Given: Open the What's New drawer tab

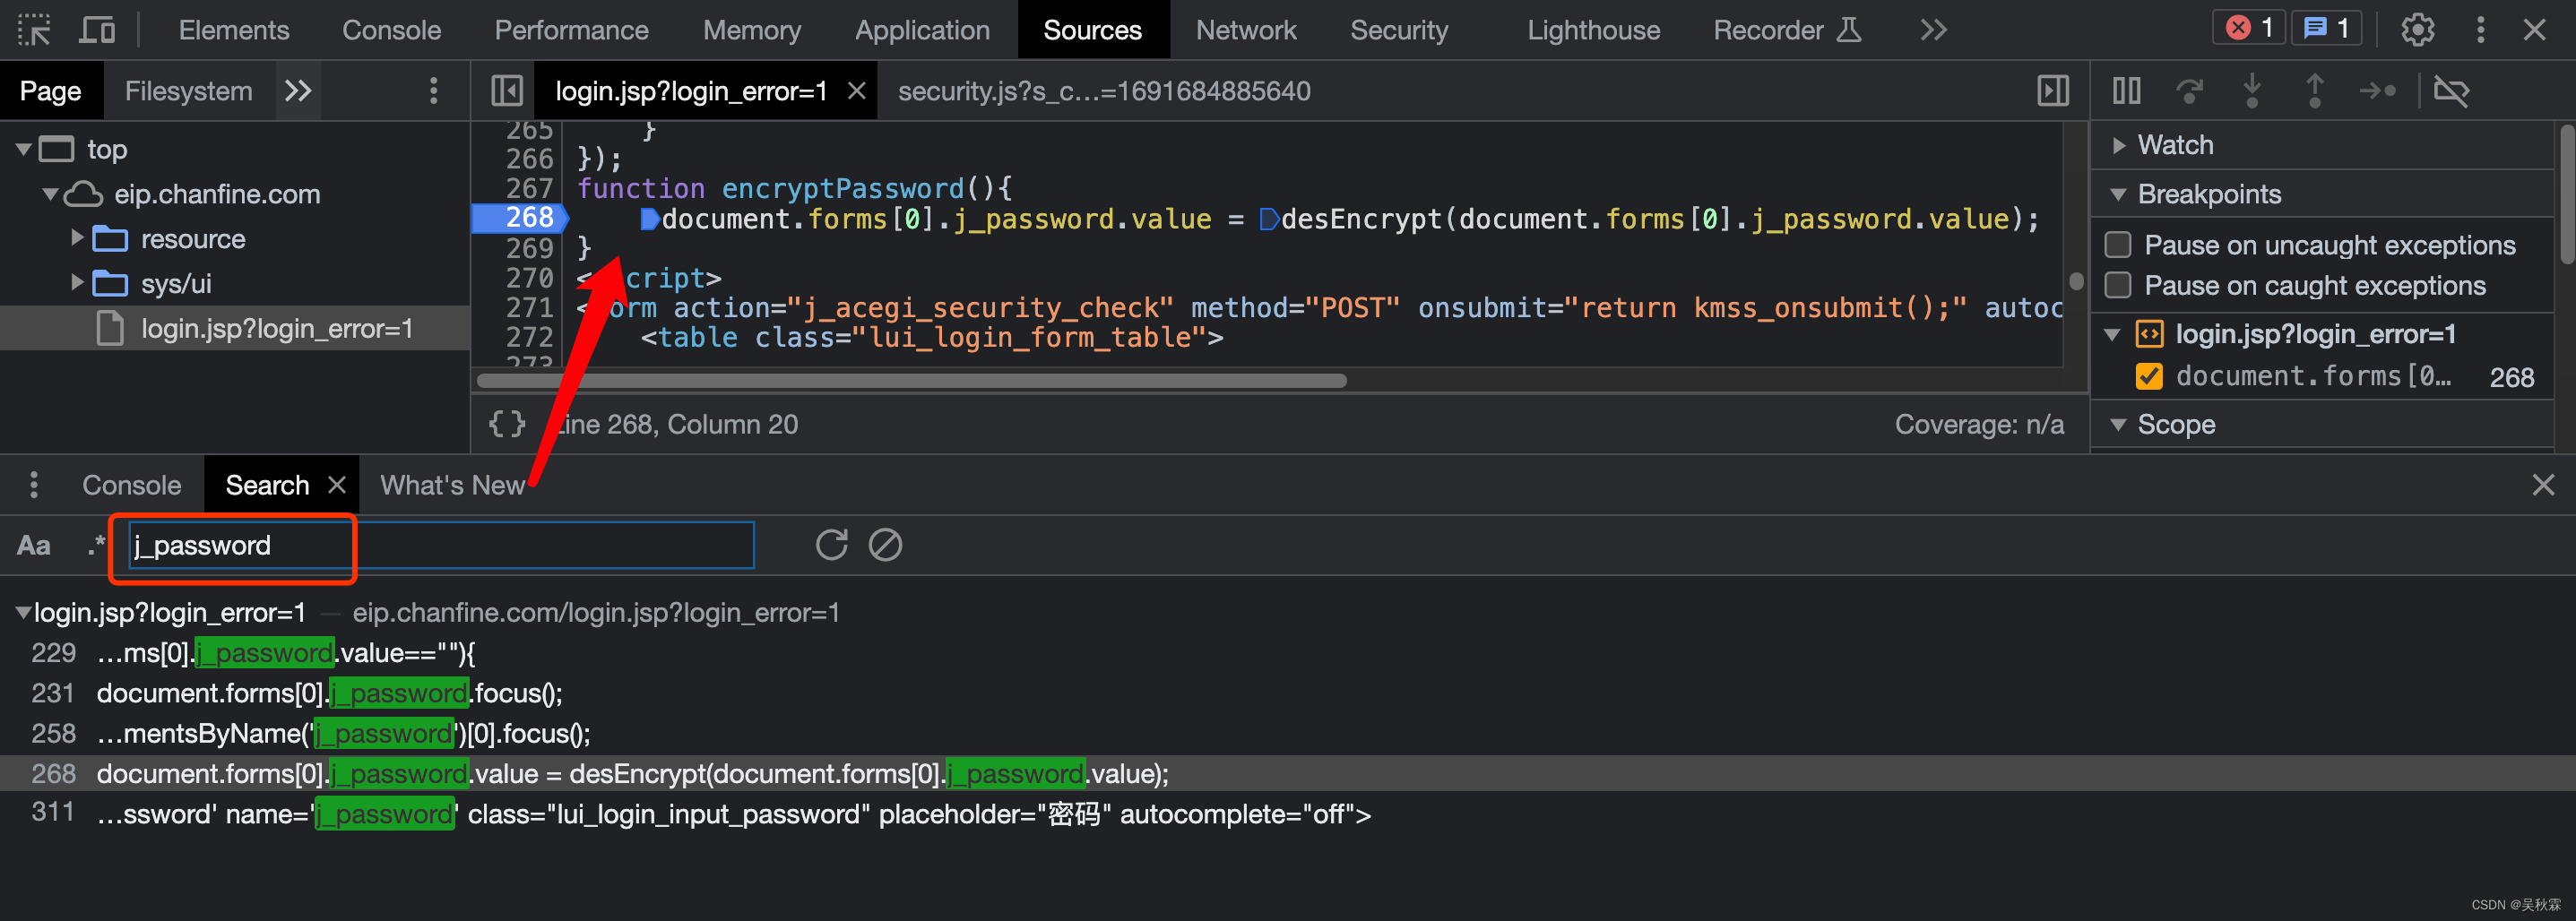Looking at the screenshot, I should [452, 485].
